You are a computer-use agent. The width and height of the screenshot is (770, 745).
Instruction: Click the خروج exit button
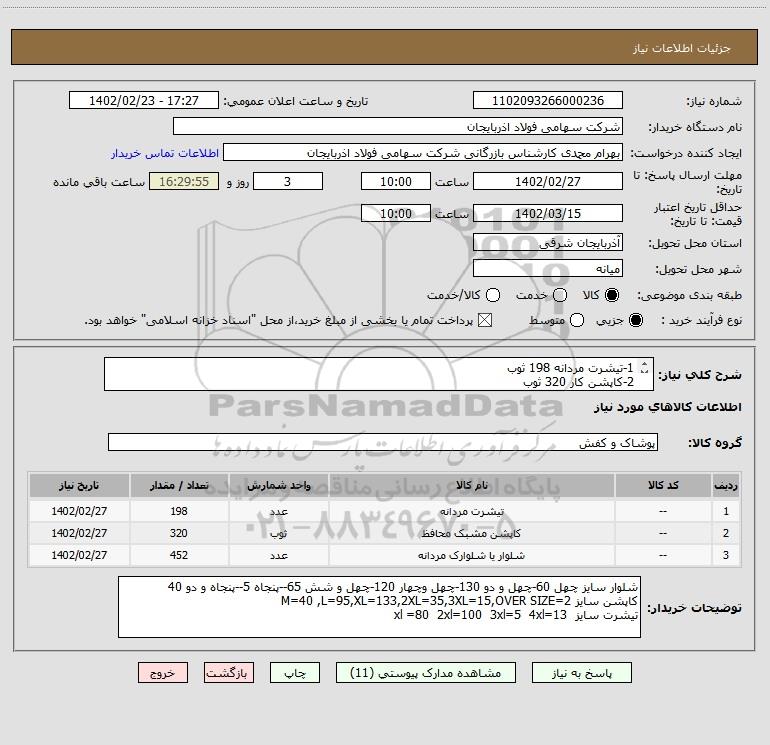click(163, 673)
